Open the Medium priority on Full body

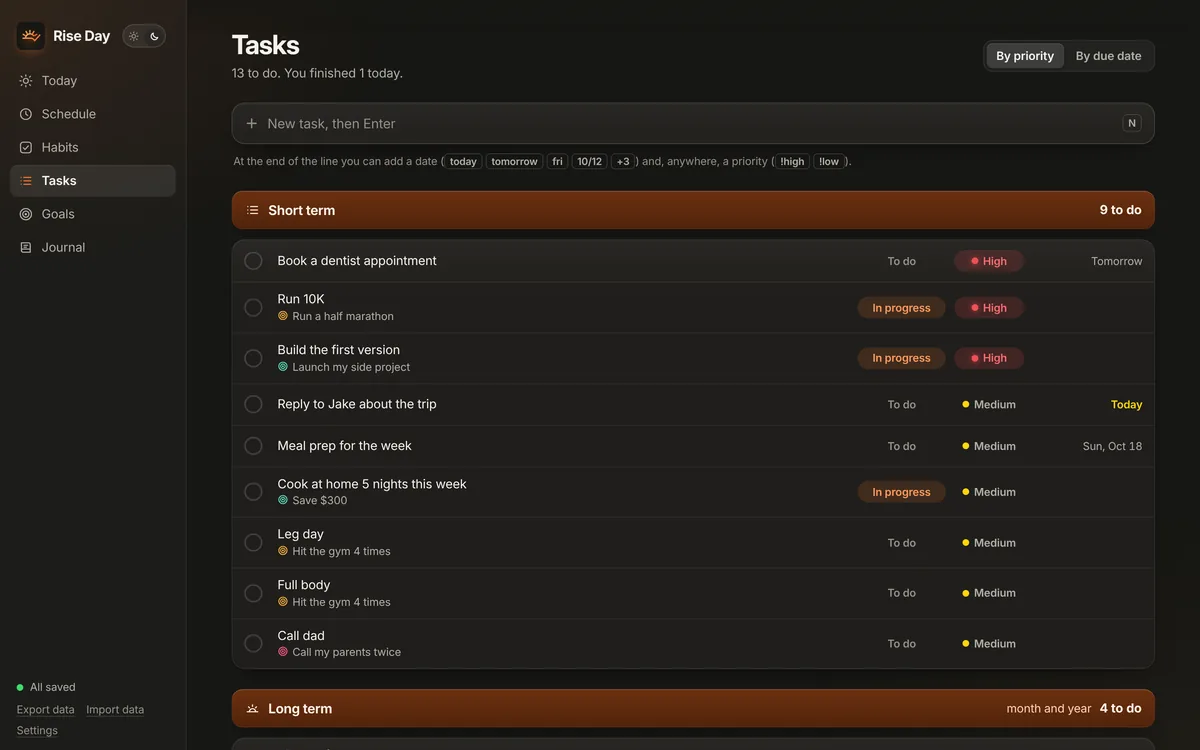[988, 593]
